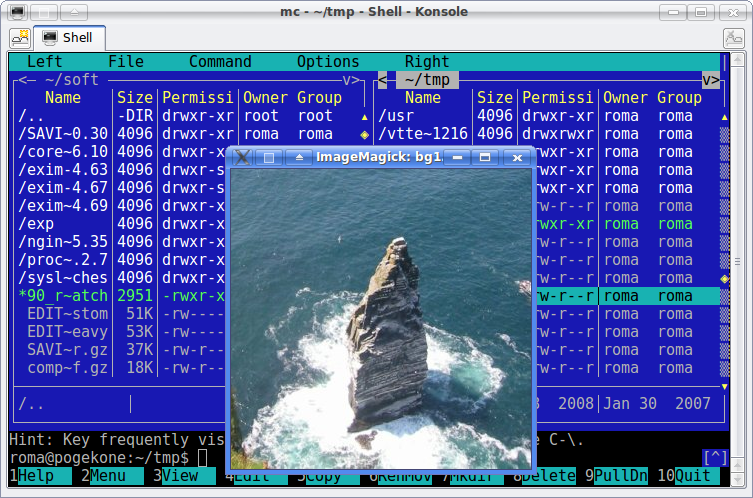This screenshot has height=498, width=753.
Task: Toggle ImageMagick window on all desktops
Action: pos(268,157)
